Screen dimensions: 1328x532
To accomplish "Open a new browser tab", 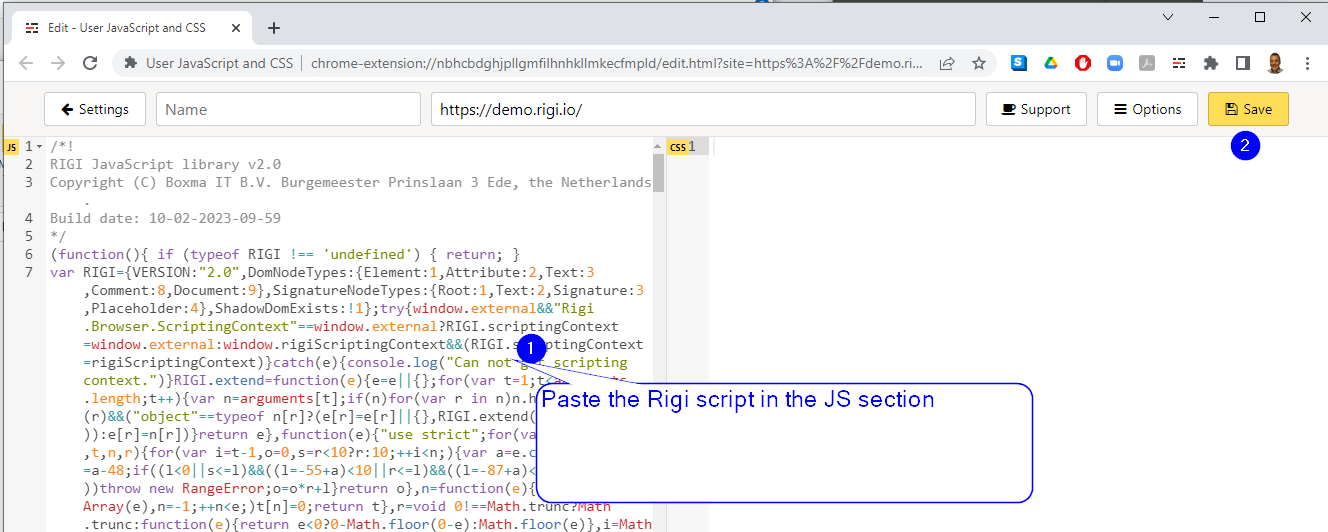I will [274, 28].
